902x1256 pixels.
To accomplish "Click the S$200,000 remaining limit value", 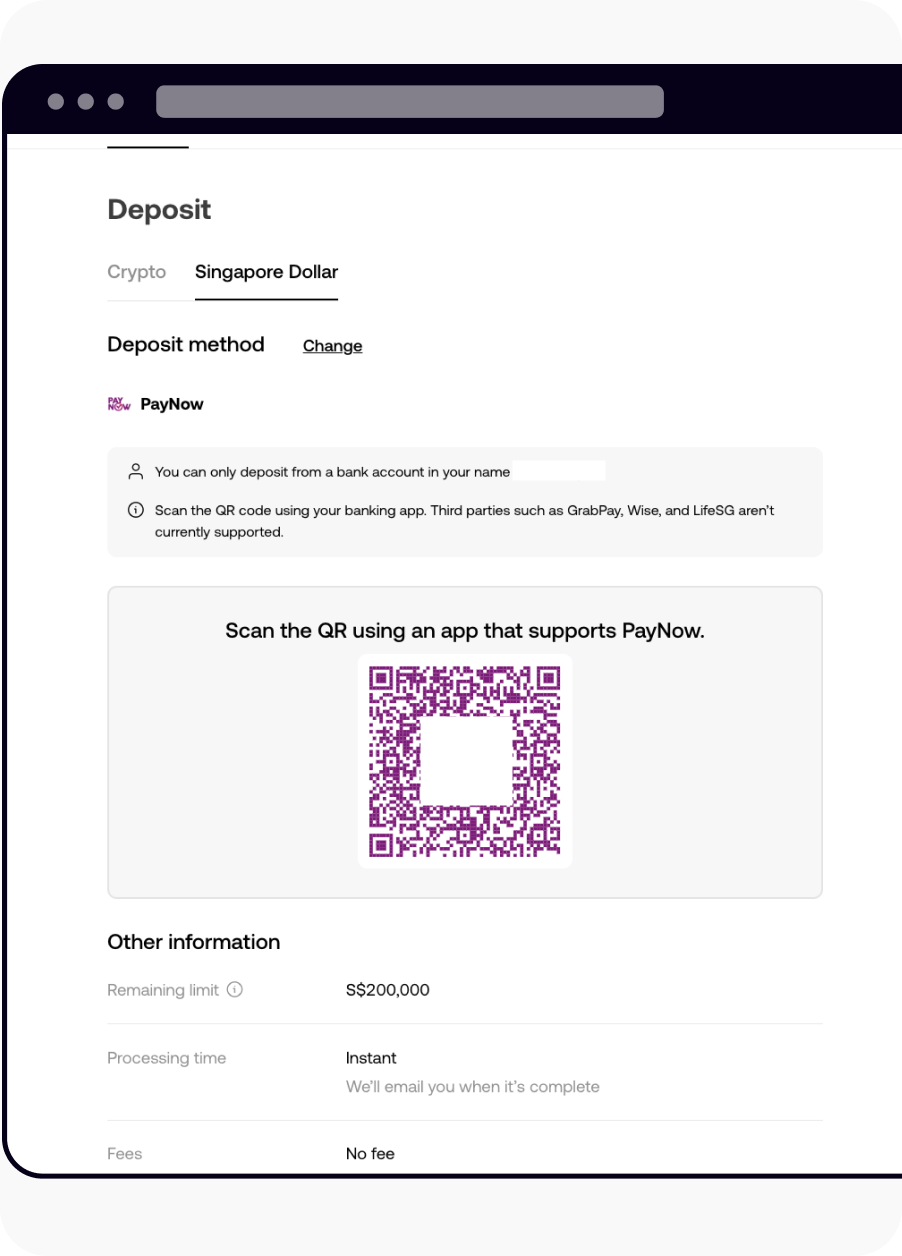I will 388,990.
